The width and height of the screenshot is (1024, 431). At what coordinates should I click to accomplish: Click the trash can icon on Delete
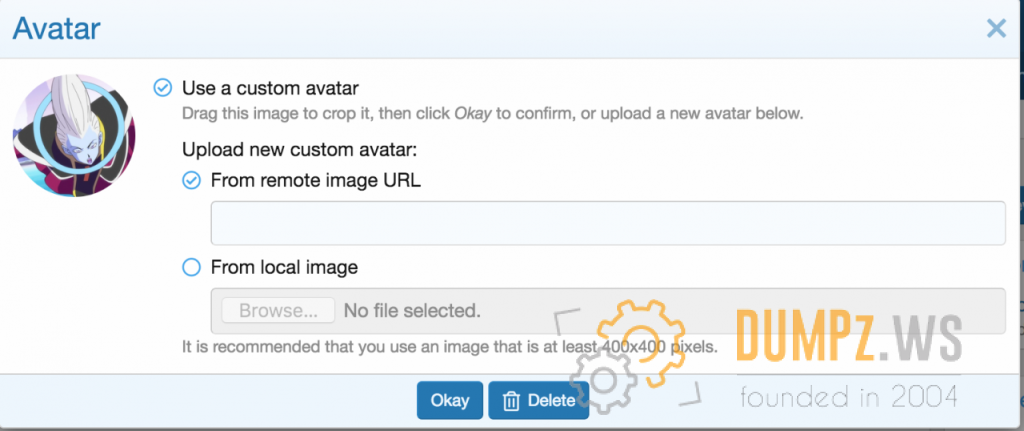coord(511,401)
